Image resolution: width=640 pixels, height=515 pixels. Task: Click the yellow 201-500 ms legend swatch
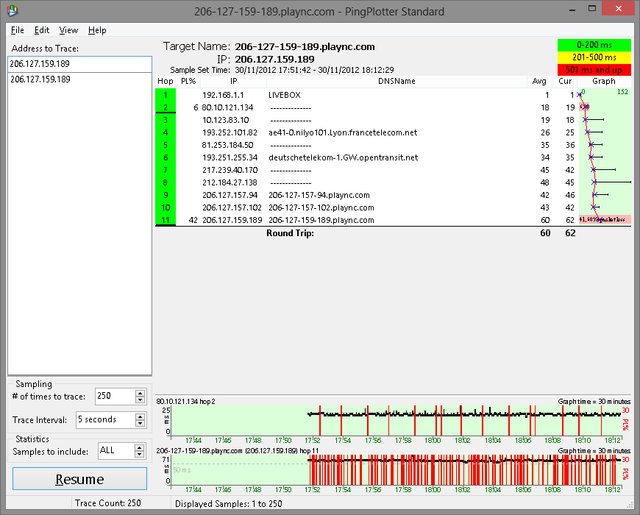tap(592, 57)
